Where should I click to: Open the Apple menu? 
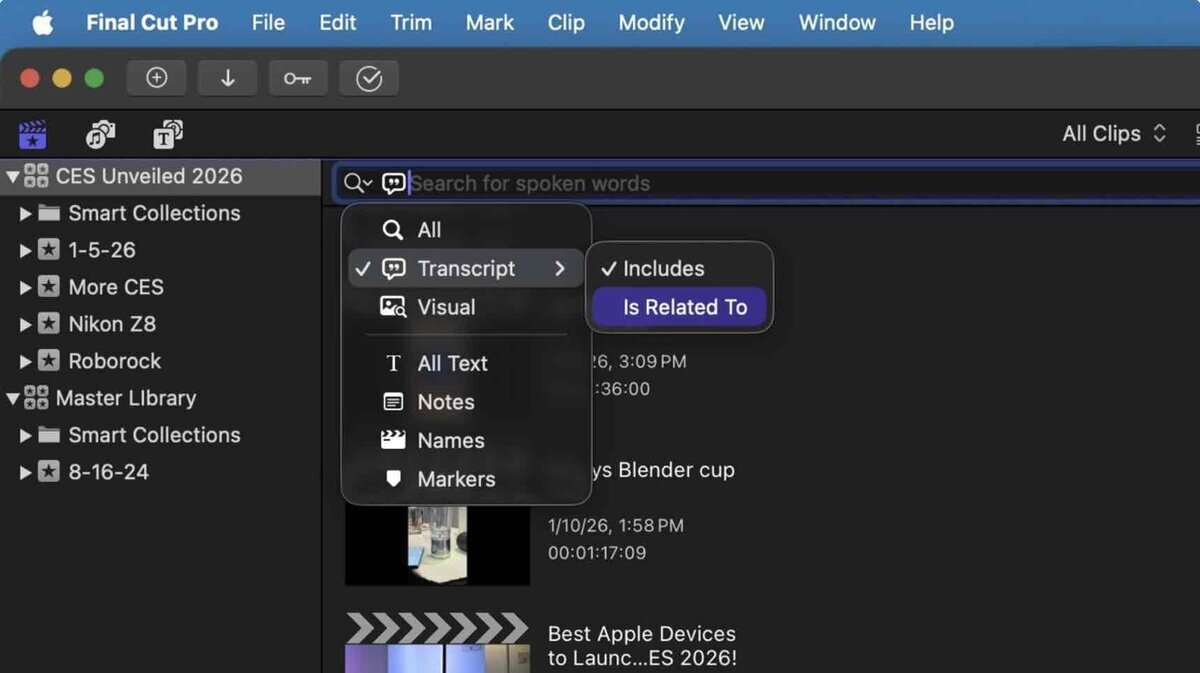42,23
